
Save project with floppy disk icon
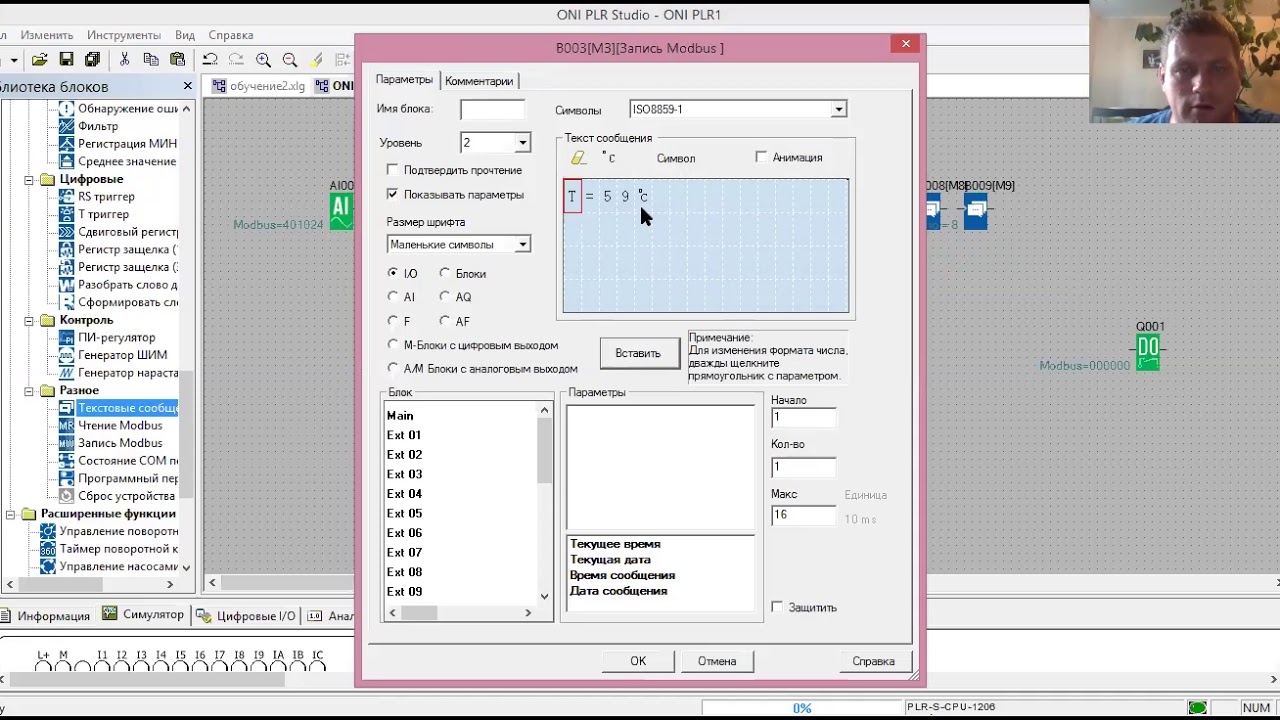pyautogui.click(x=66, y=60)
